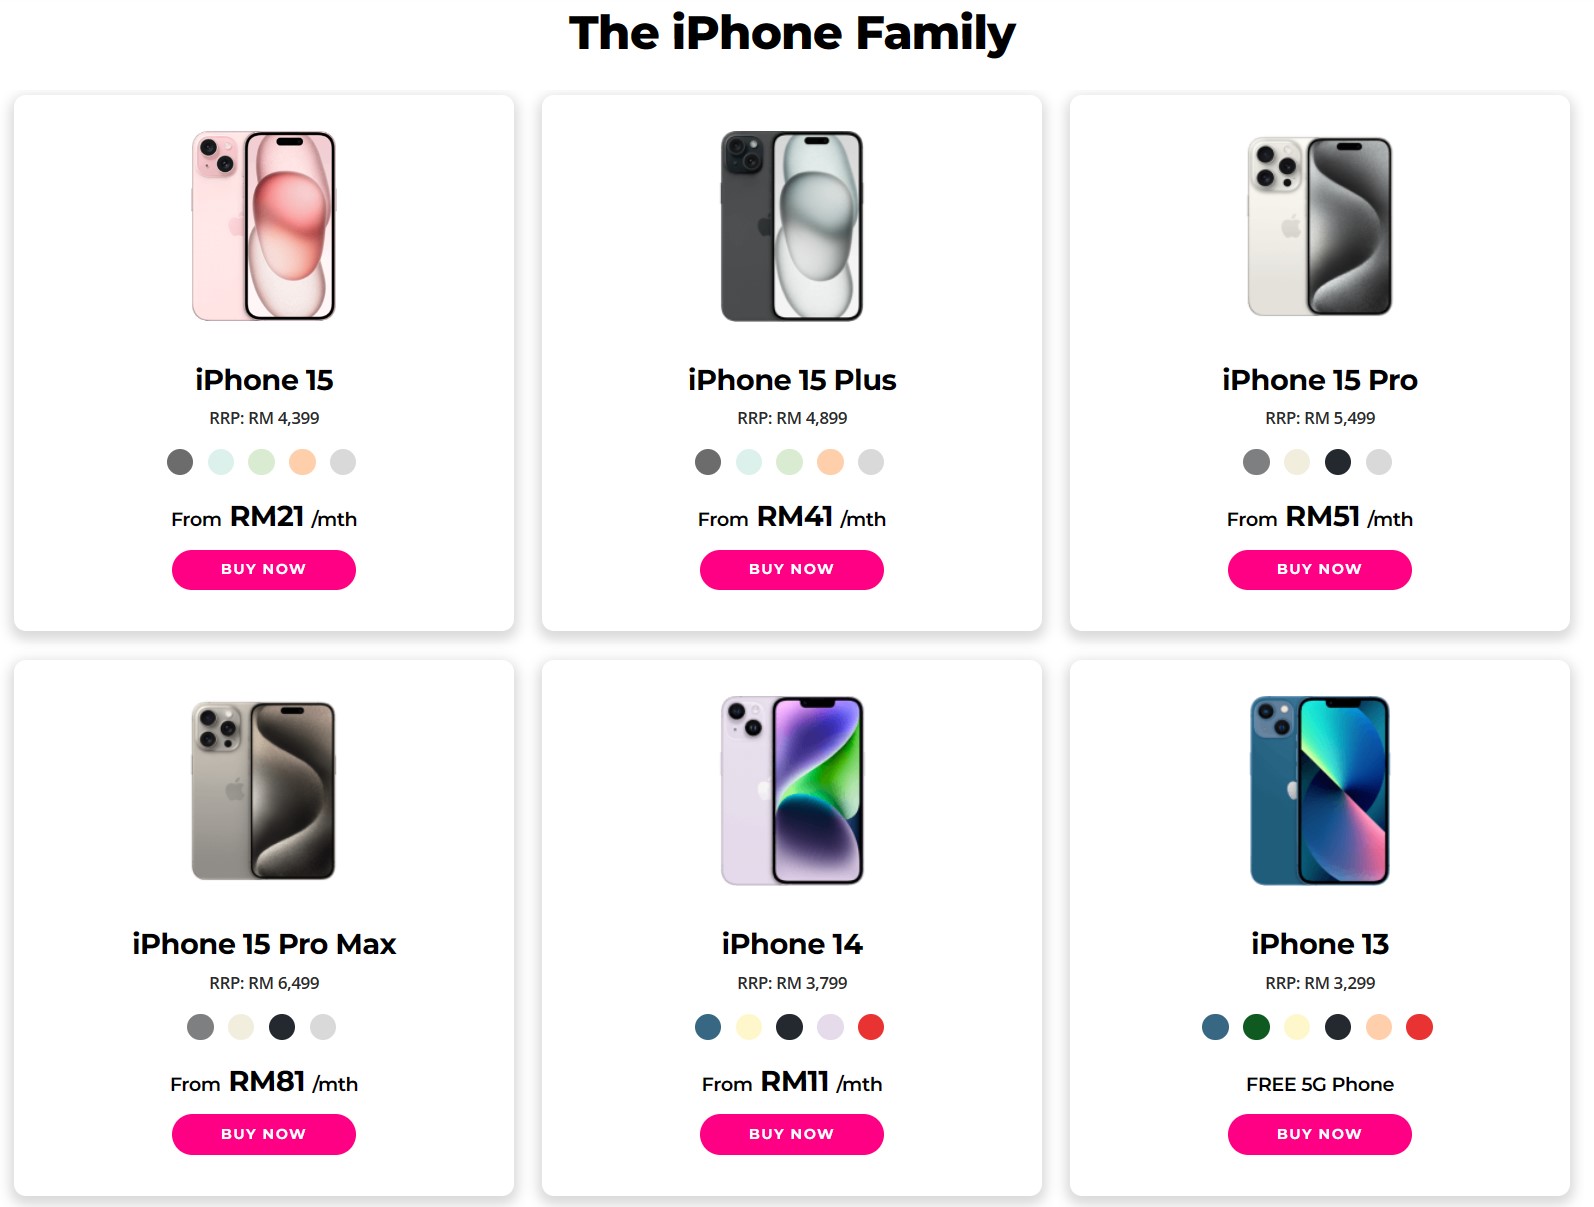Select the black titanium swatch for iPhone 15 Pro
The height and width of the screenshot is (1207, 1594).
[x=1338, y=462]
